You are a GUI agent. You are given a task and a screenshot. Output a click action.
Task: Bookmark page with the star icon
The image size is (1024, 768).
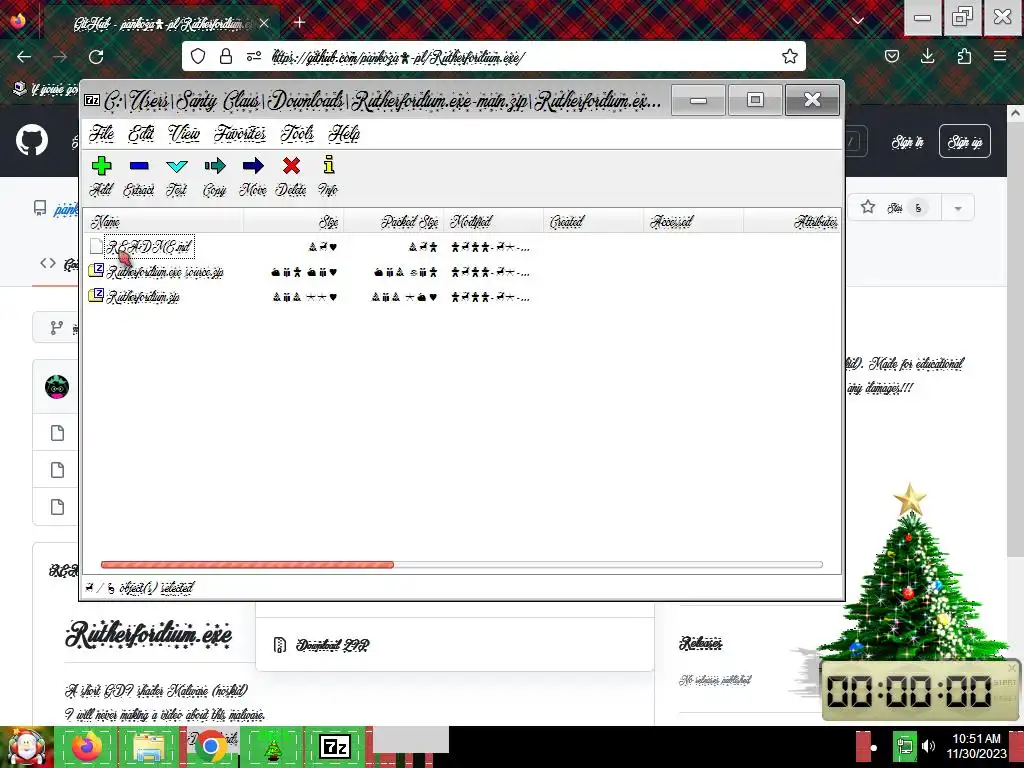790,56
